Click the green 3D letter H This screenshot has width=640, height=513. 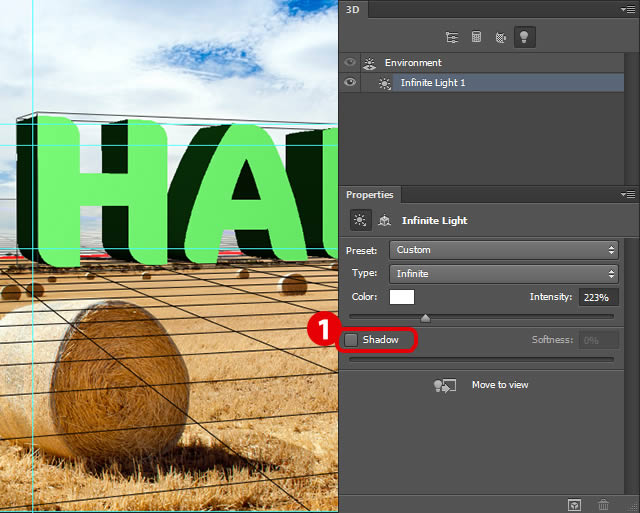(104, 192)
